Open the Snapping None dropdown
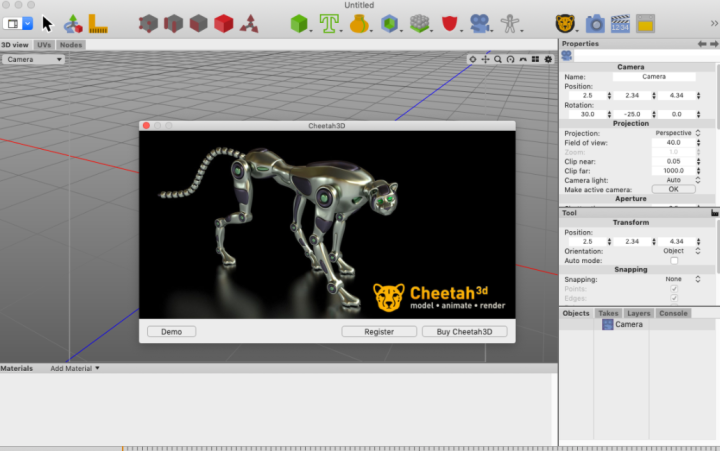The width and height of the screenshot is (720, 451). click(677, 279)
